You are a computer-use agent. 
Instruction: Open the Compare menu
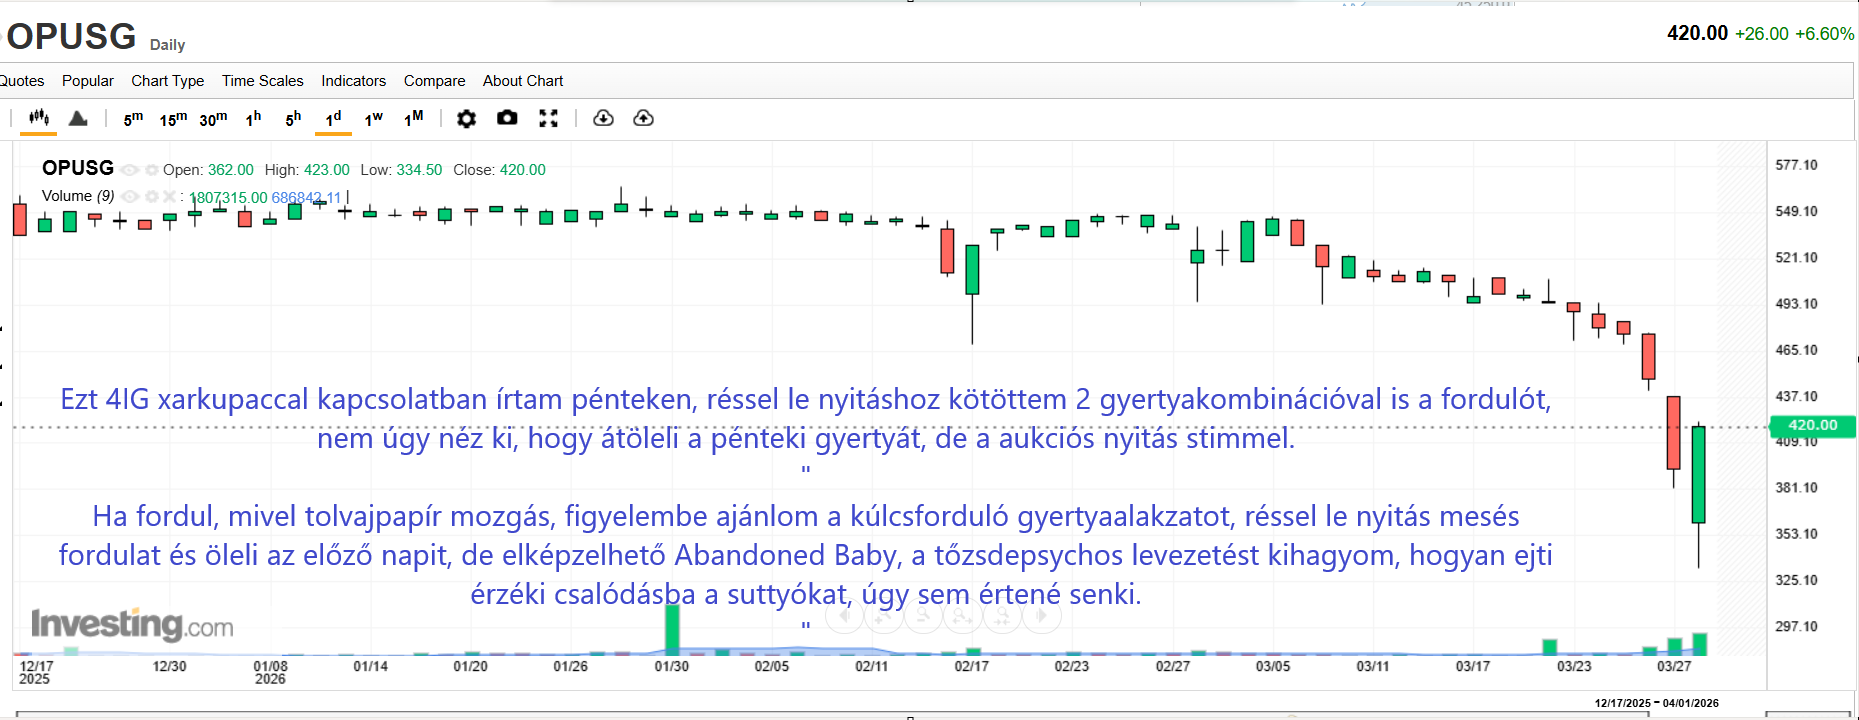pos(434,81)
